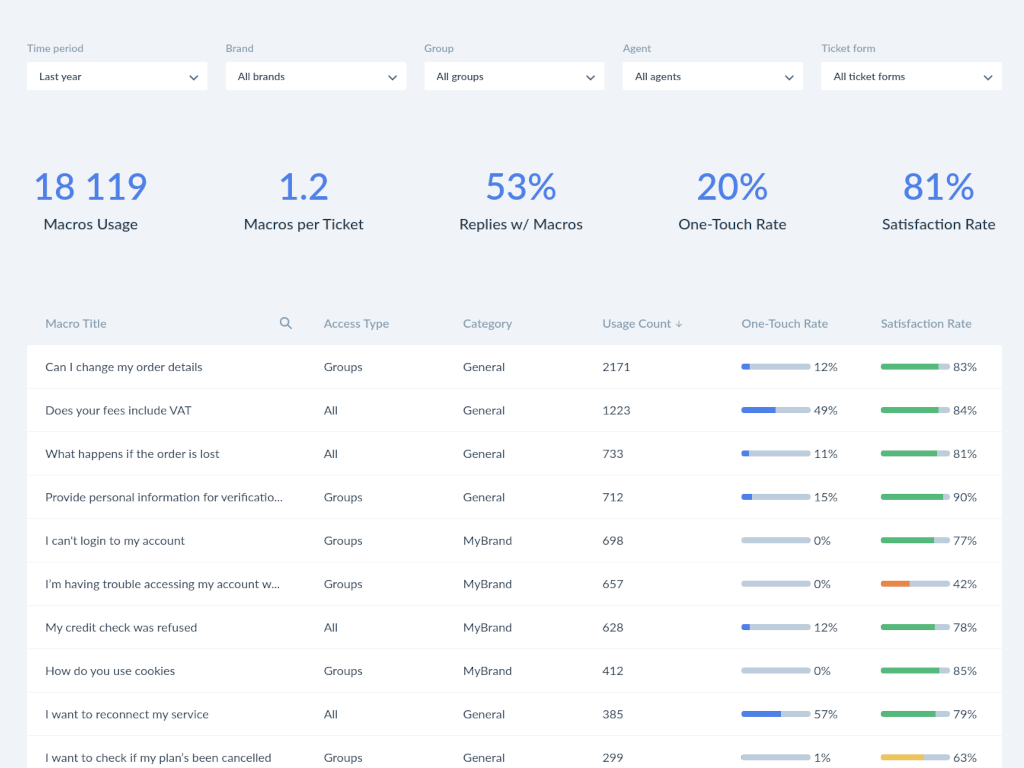The height and width of the screenshot is (768, 1024).
Task: Expand the Group dropdown showing All groups
Action: [x=514, y=76]
